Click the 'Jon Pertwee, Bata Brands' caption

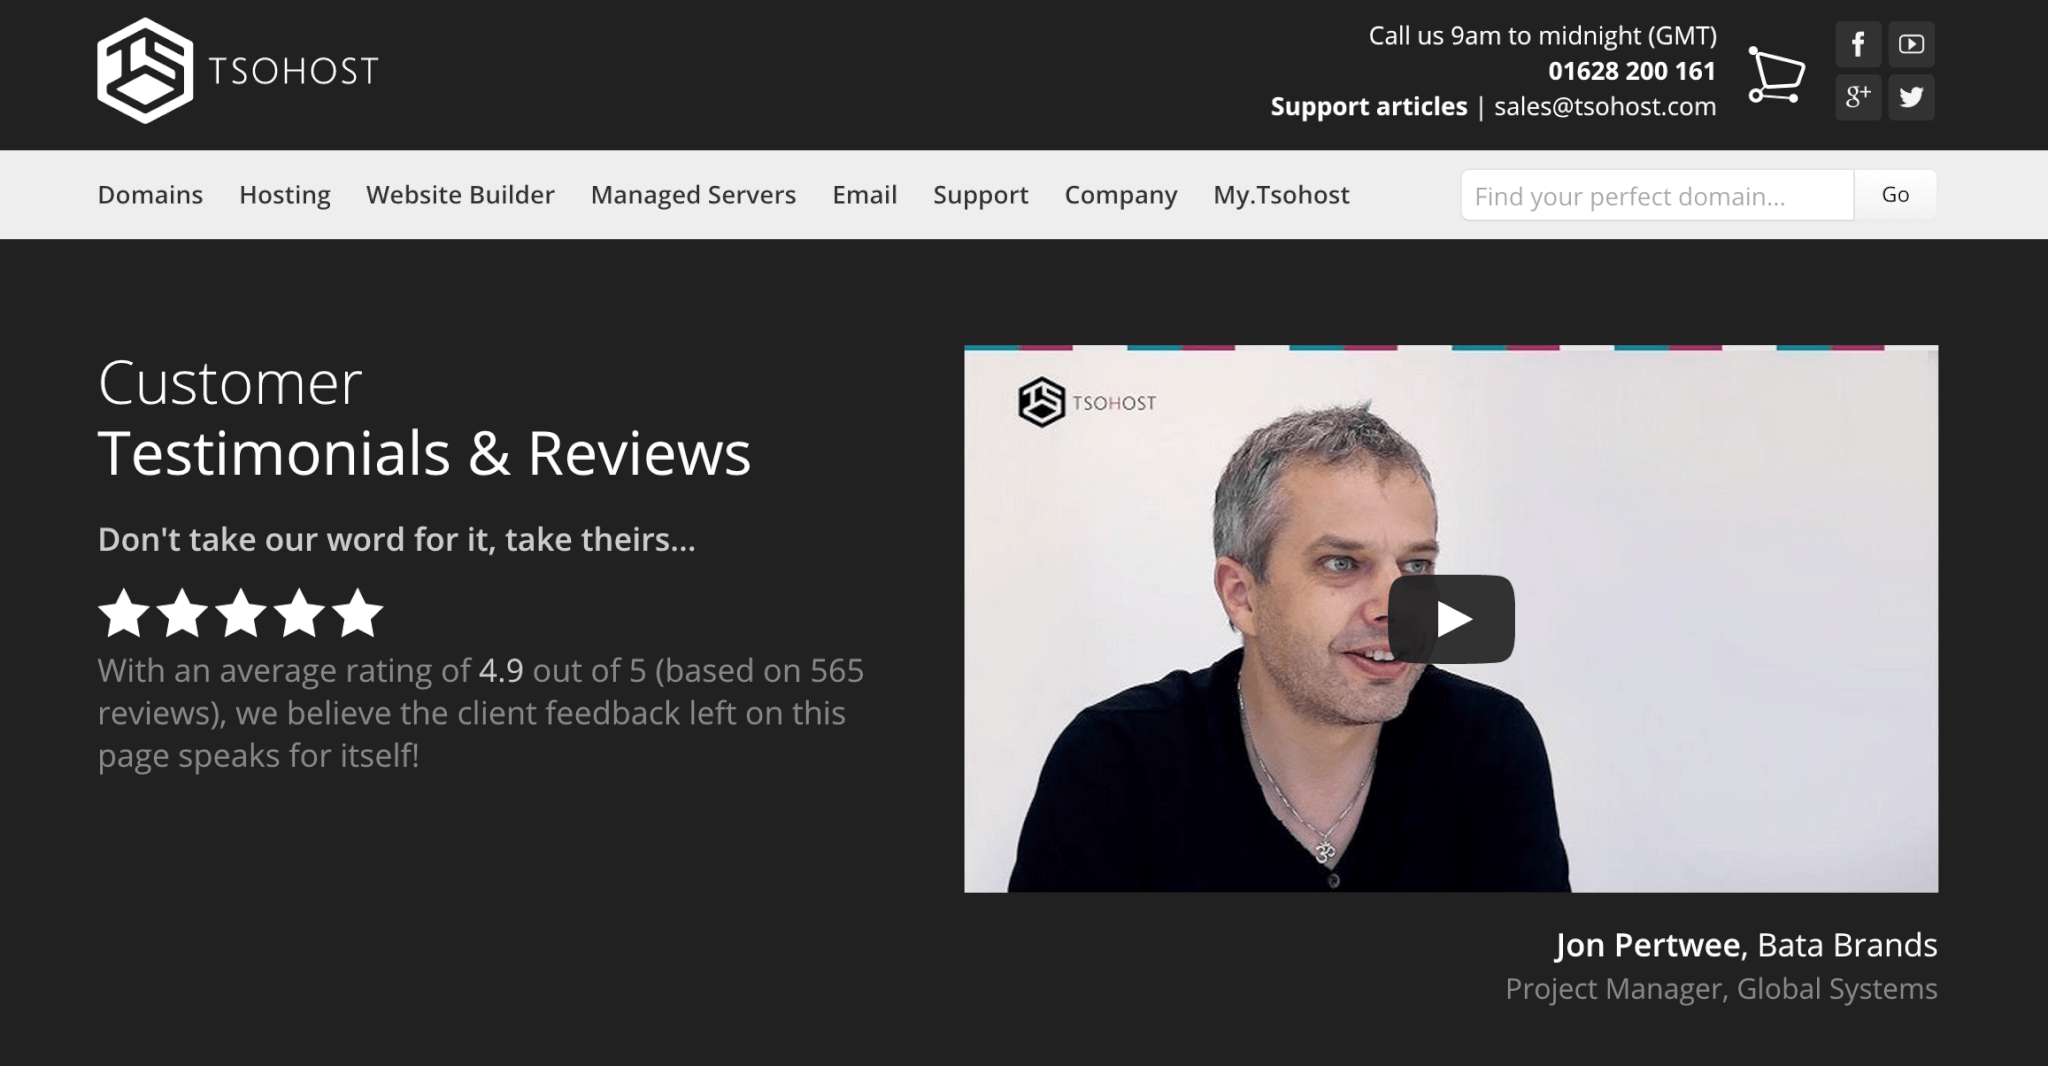point(1746,945)
